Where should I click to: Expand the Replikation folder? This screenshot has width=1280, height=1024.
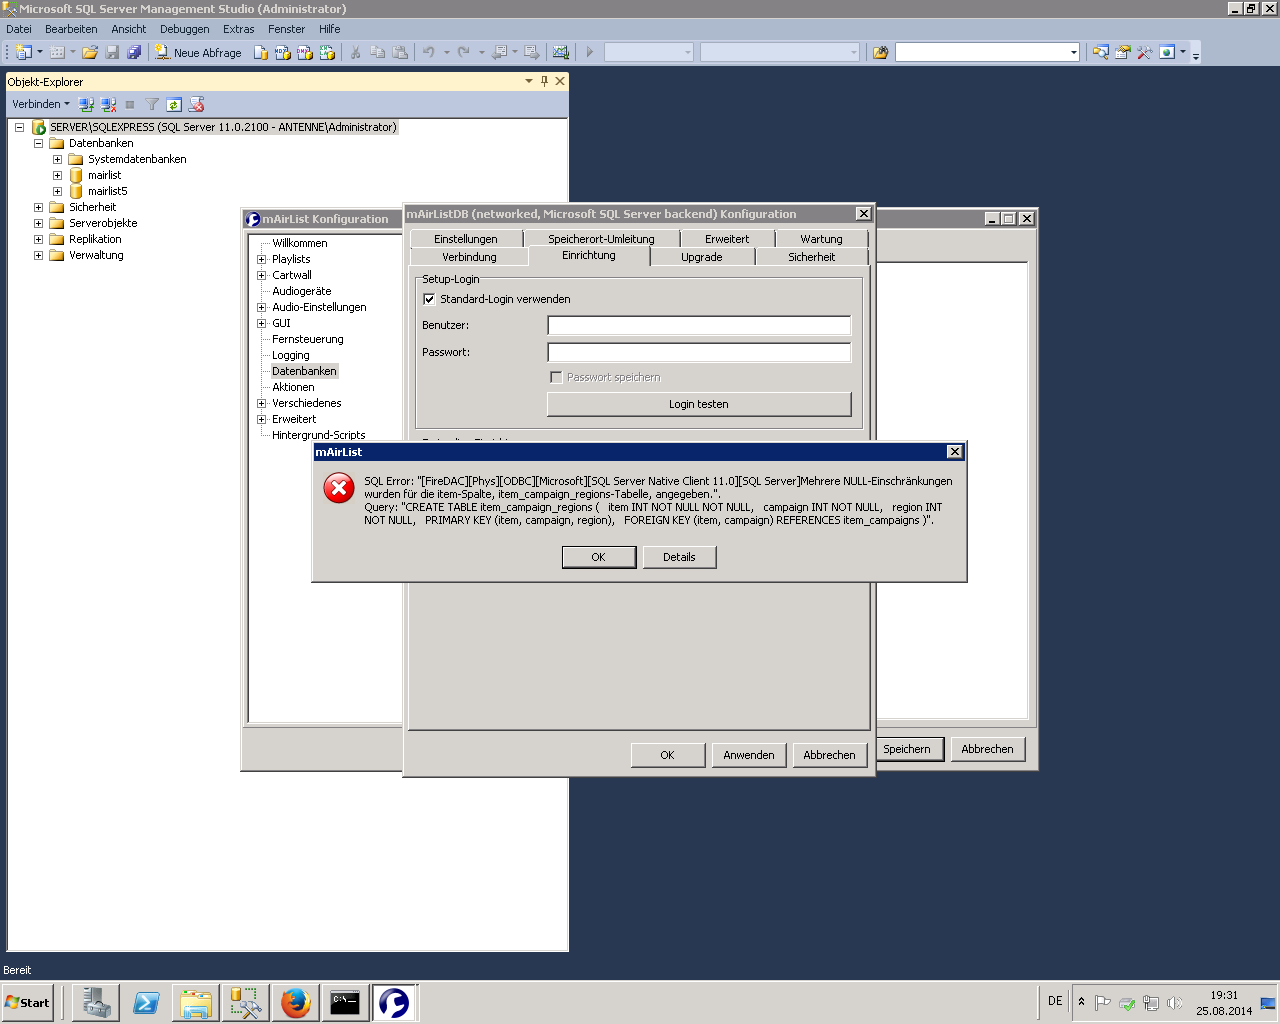coord(38,239)
